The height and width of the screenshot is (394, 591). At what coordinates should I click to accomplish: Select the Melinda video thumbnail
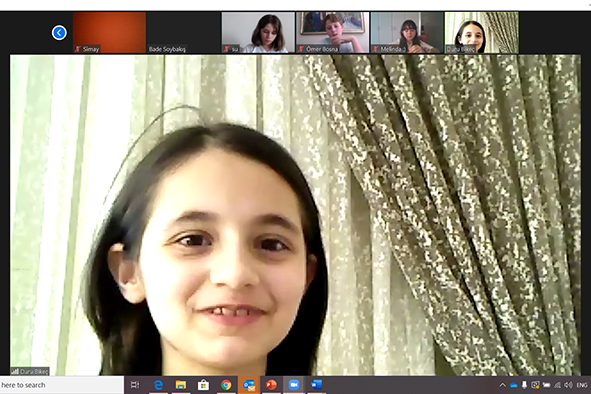pos(407,32)
